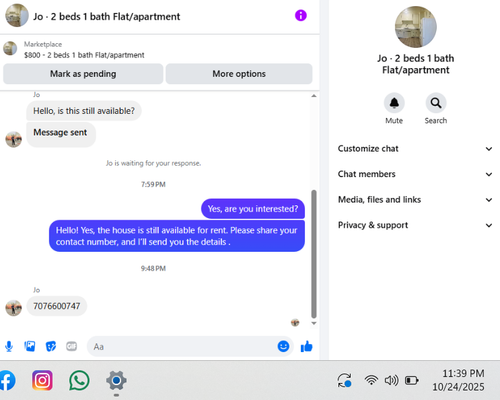This screenshot has width=500, height=400.
Task: Search in conversation magnifier icon
Action: (x=436, y=103)
